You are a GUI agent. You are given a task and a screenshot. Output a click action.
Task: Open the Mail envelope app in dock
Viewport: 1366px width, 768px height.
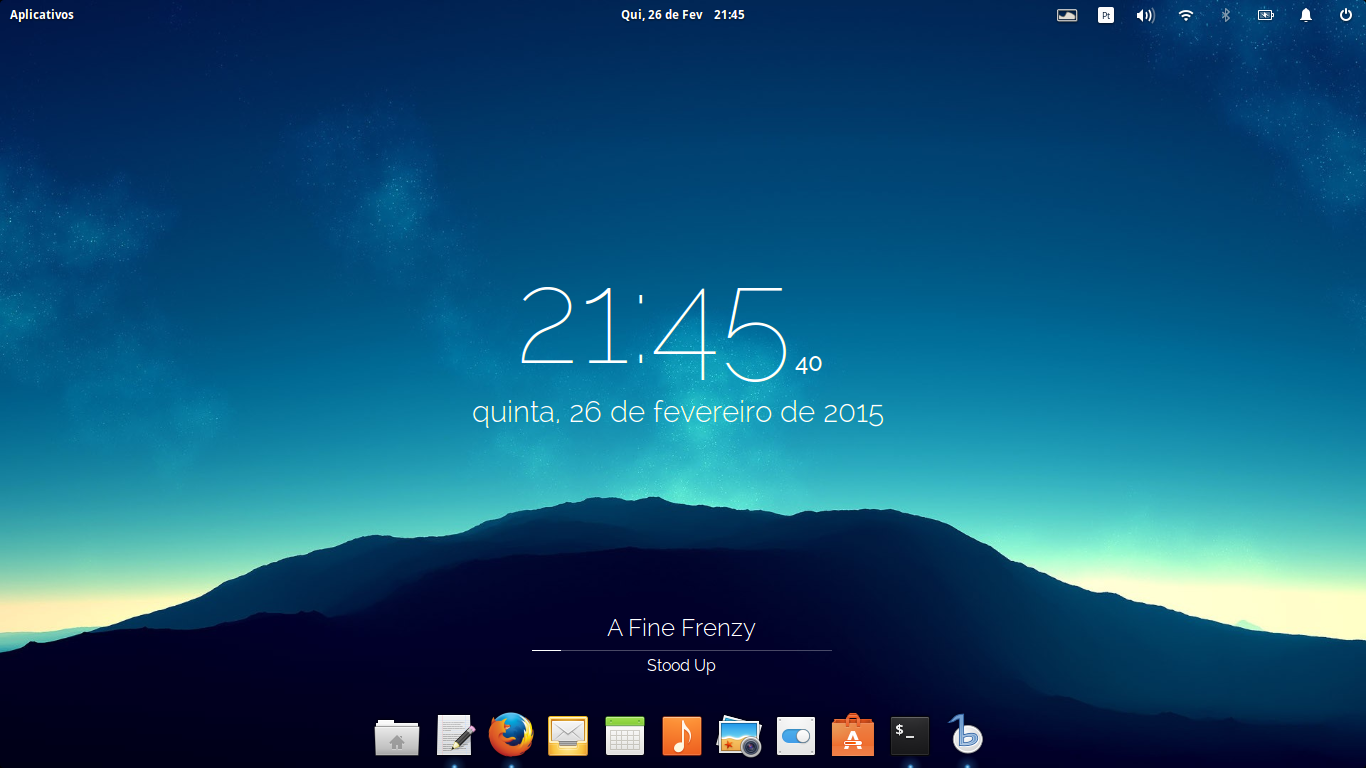click(x=568, y=736)
